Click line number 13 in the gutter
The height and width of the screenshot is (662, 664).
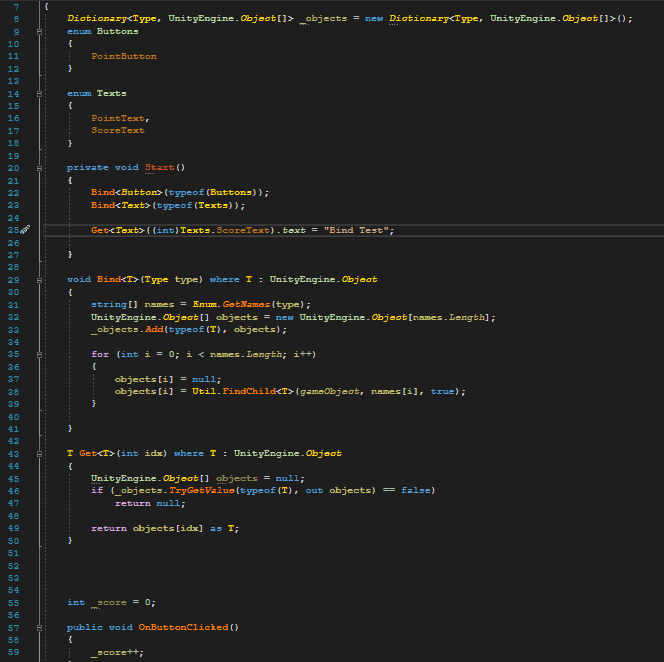13,81
